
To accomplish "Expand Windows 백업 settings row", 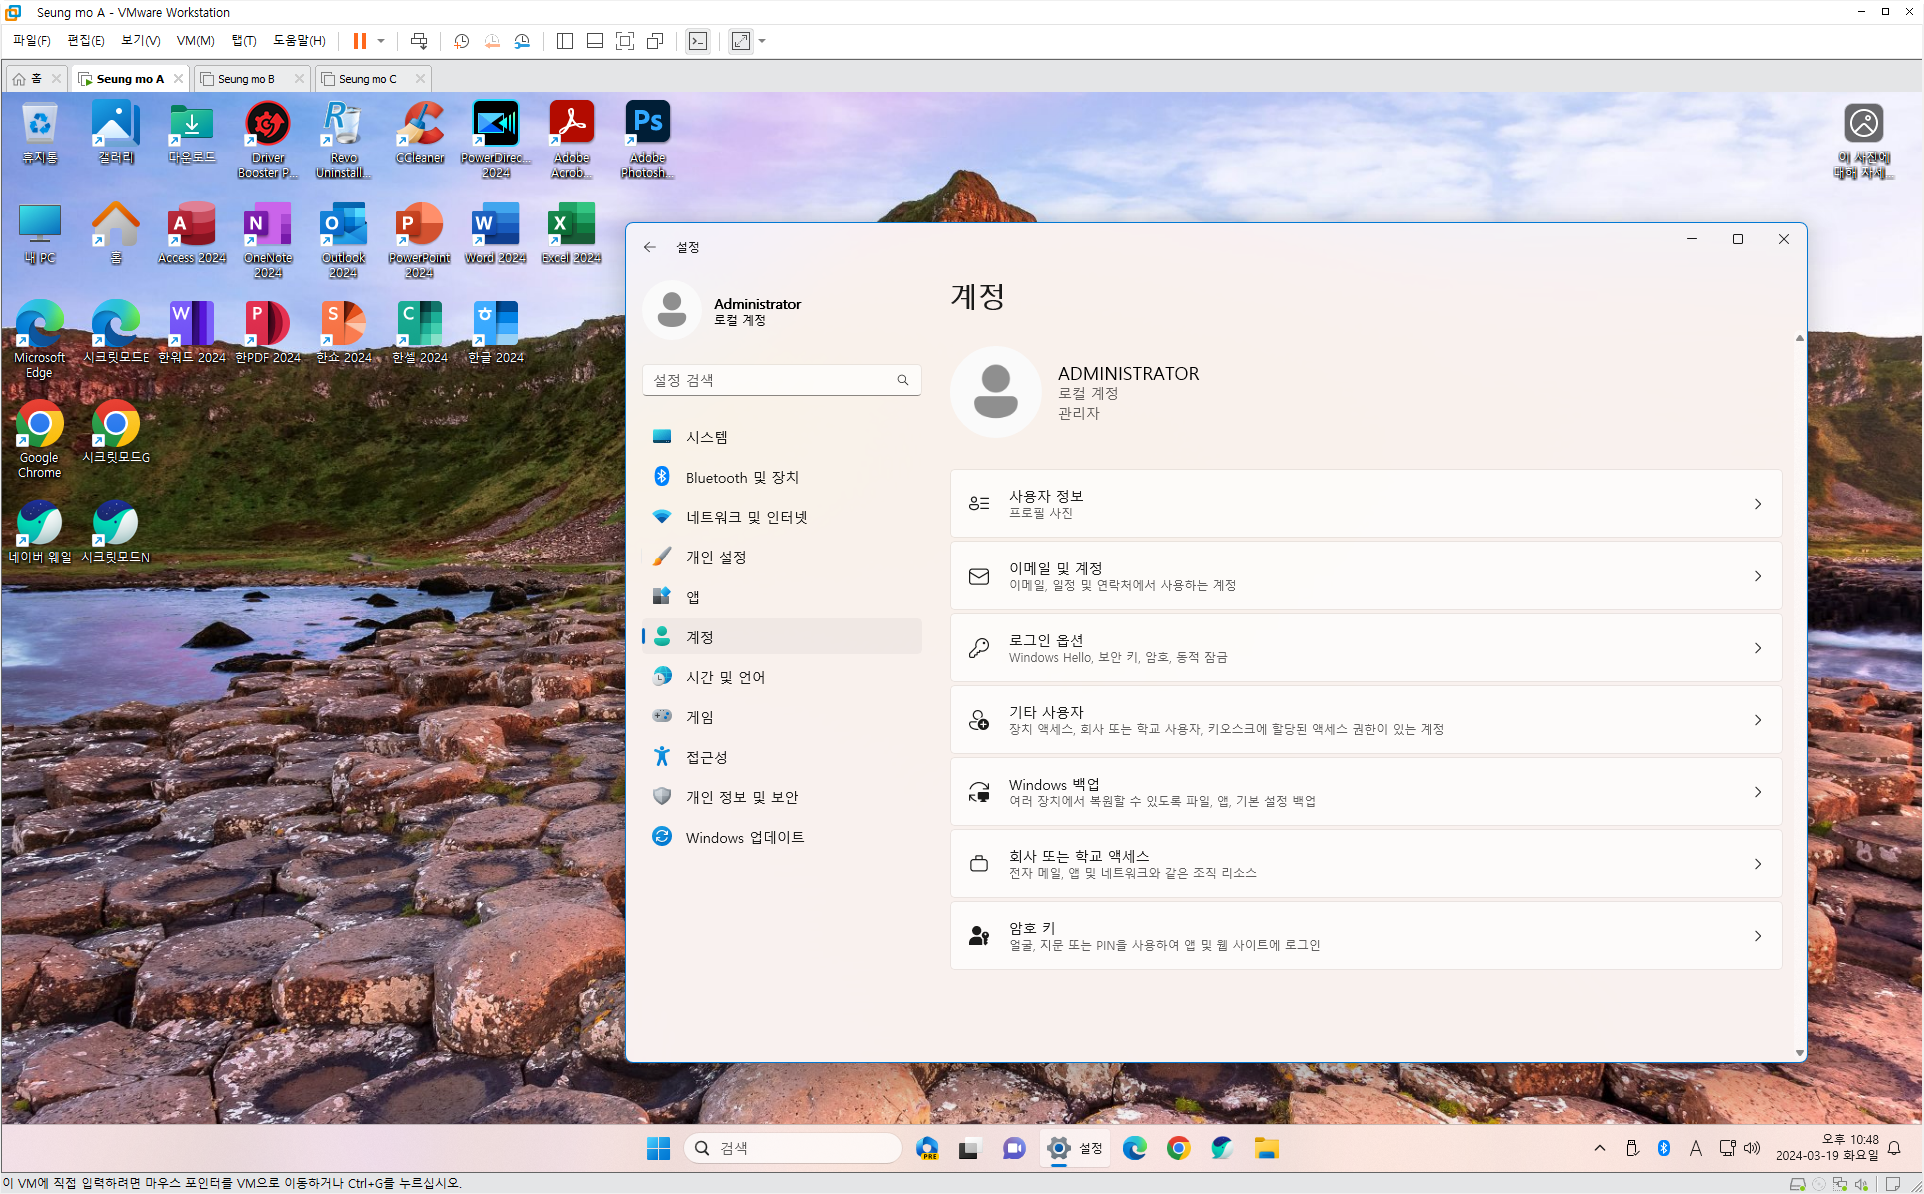I will click(1366, 792).
